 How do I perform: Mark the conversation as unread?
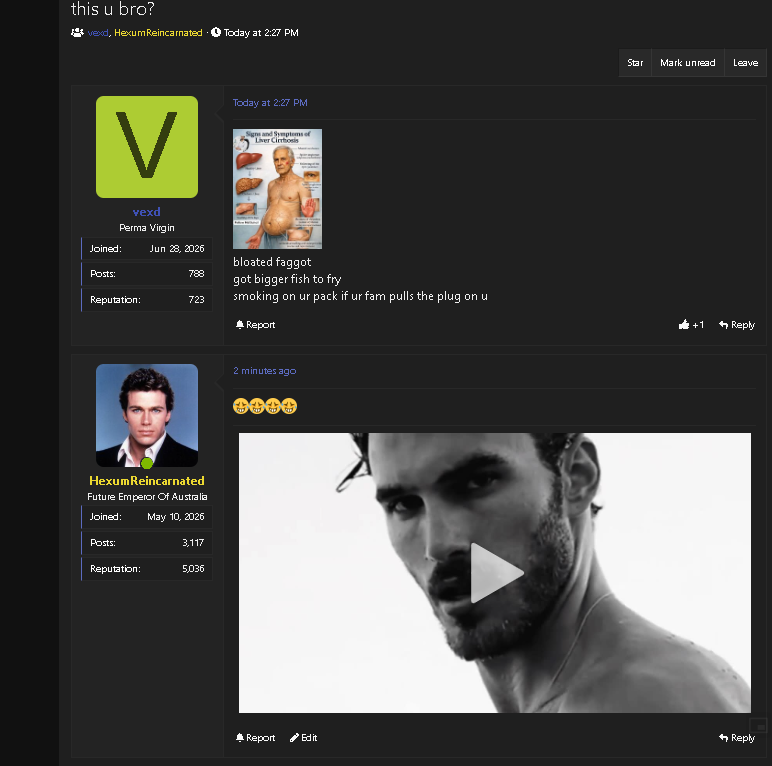(687, 63)
